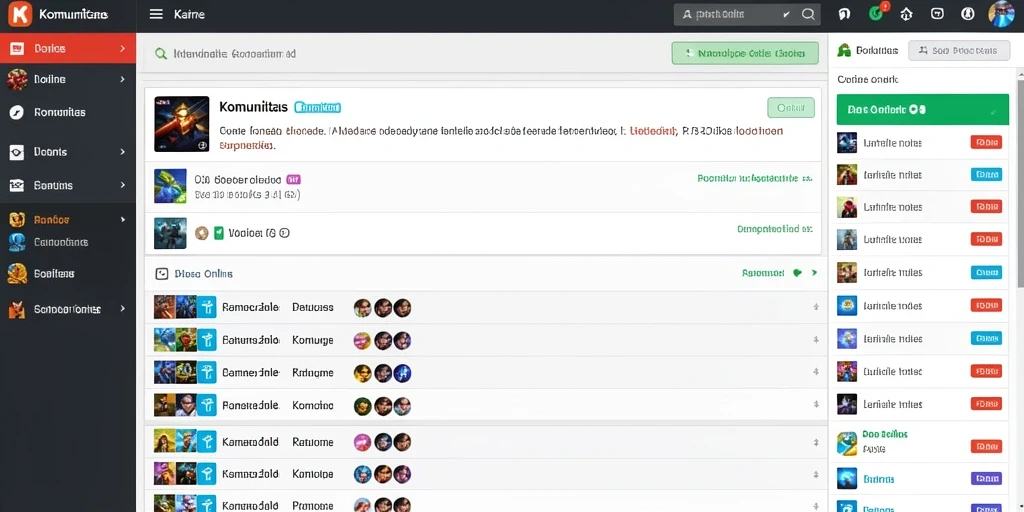Click the Dloso Onlins section heading
This screenshot has height=512, width=1024.
click(204, 274)
